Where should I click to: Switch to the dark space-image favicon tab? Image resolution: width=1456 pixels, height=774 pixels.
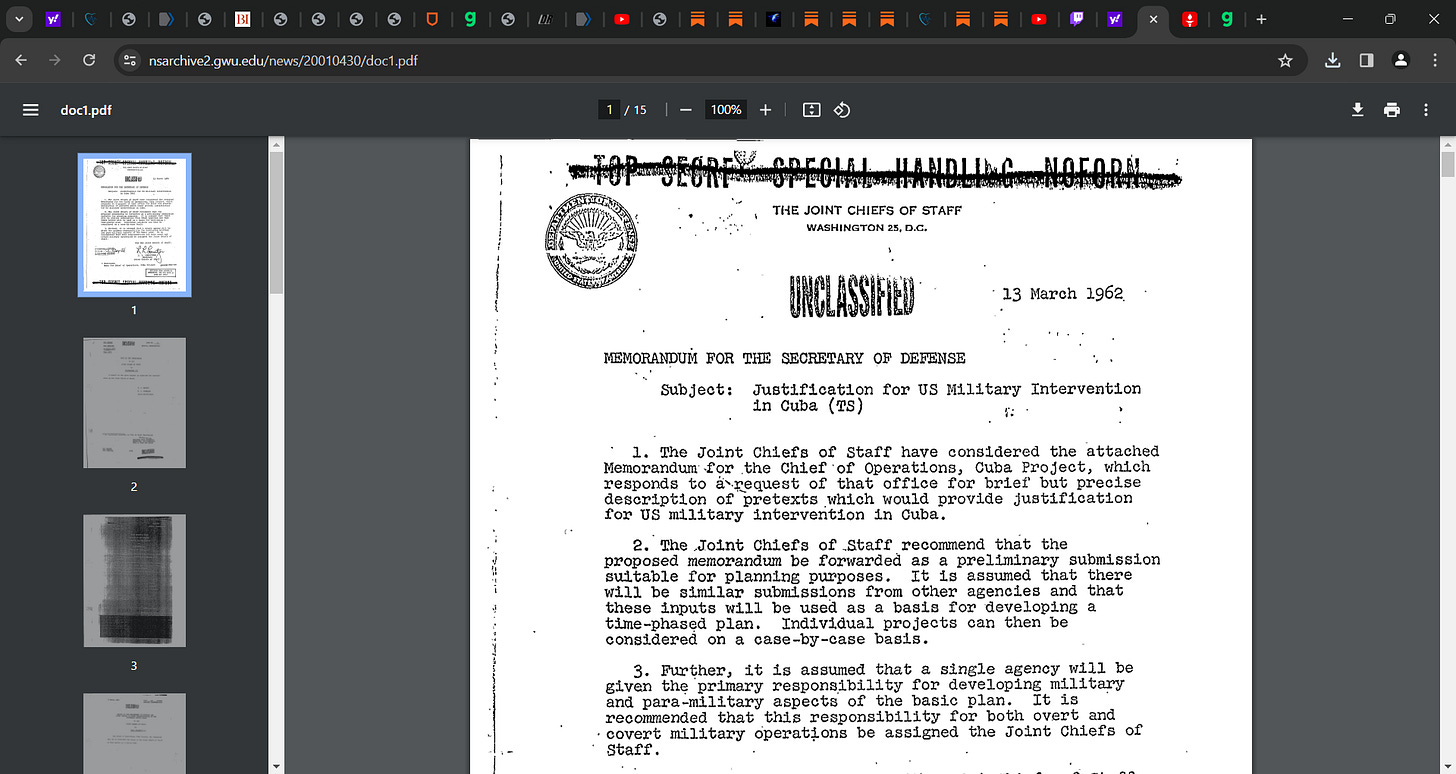(774, 19)
